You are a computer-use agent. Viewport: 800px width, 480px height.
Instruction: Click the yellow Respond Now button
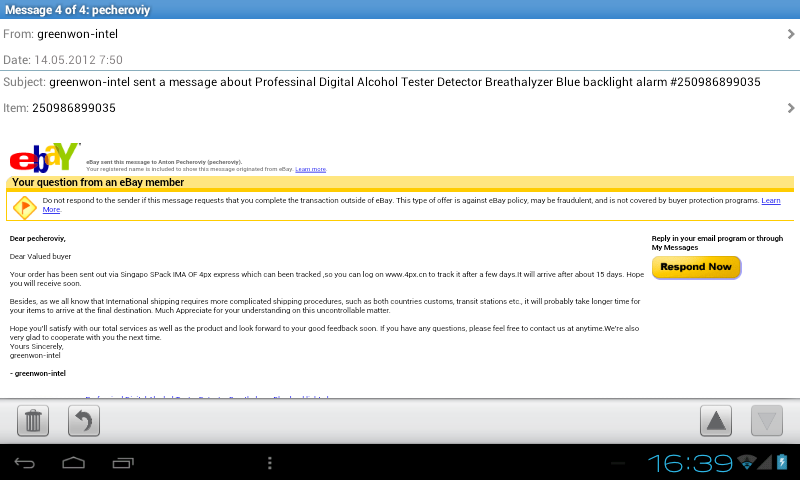[x=696, y=267]
